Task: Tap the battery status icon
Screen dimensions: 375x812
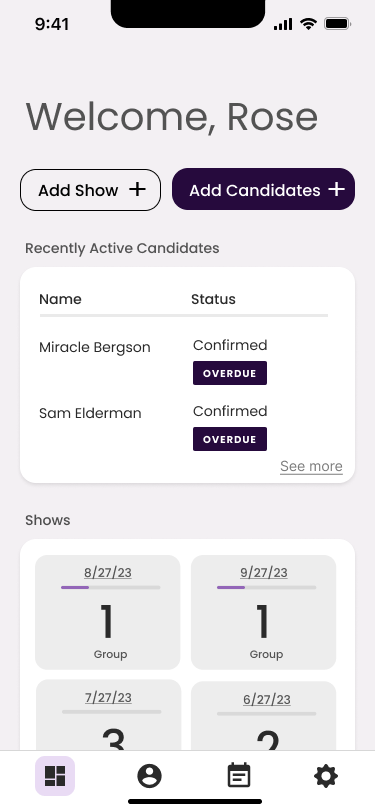Action: tap(337, 24)
